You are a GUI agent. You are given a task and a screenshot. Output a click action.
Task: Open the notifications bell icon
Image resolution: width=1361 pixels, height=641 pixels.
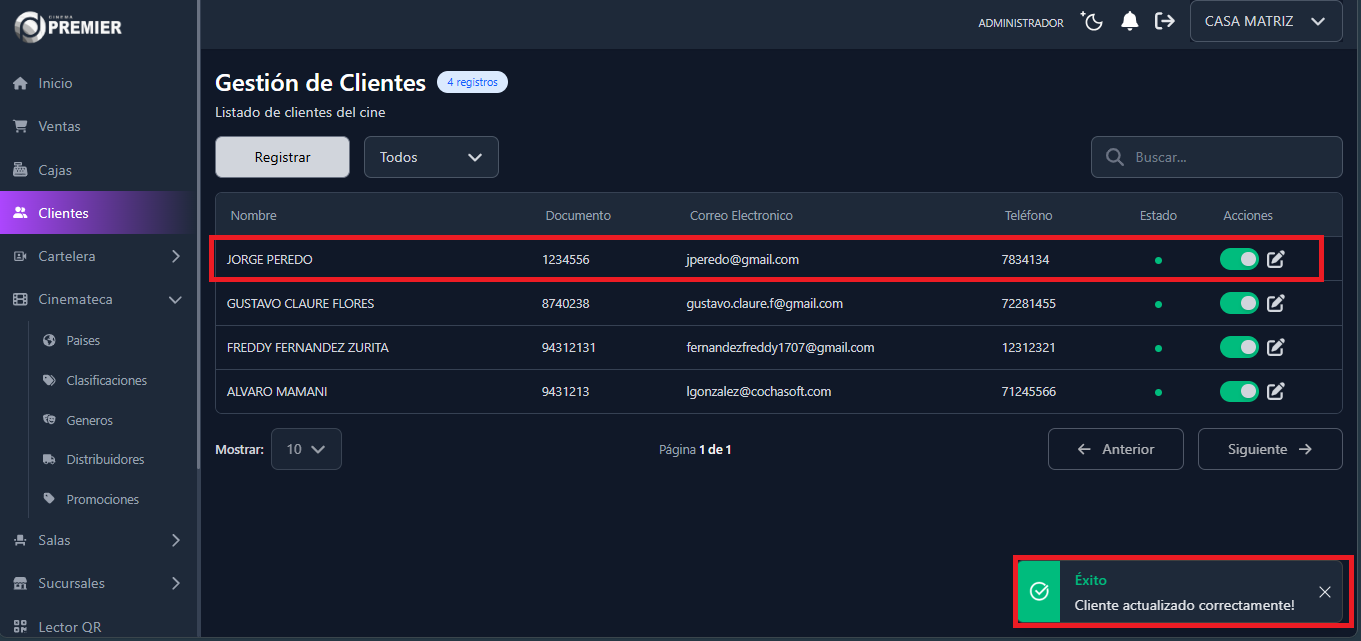(1130, 21)
